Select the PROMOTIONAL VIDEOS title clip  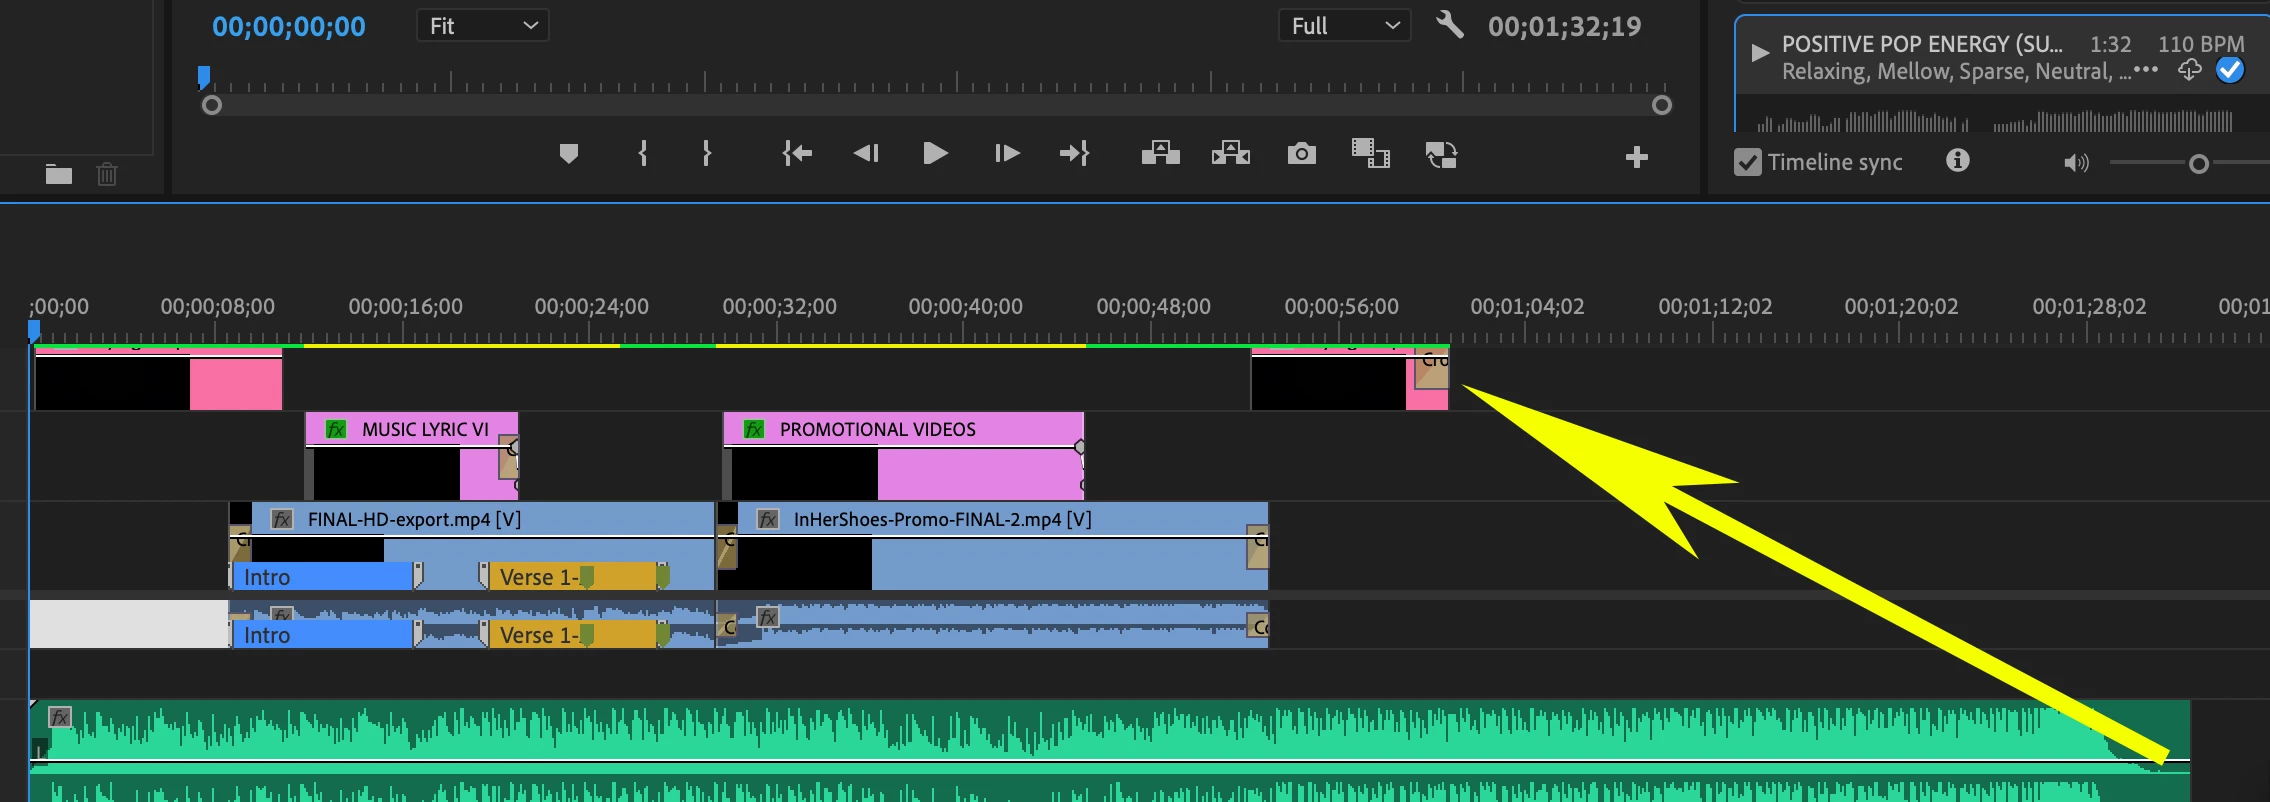point(903,456)
